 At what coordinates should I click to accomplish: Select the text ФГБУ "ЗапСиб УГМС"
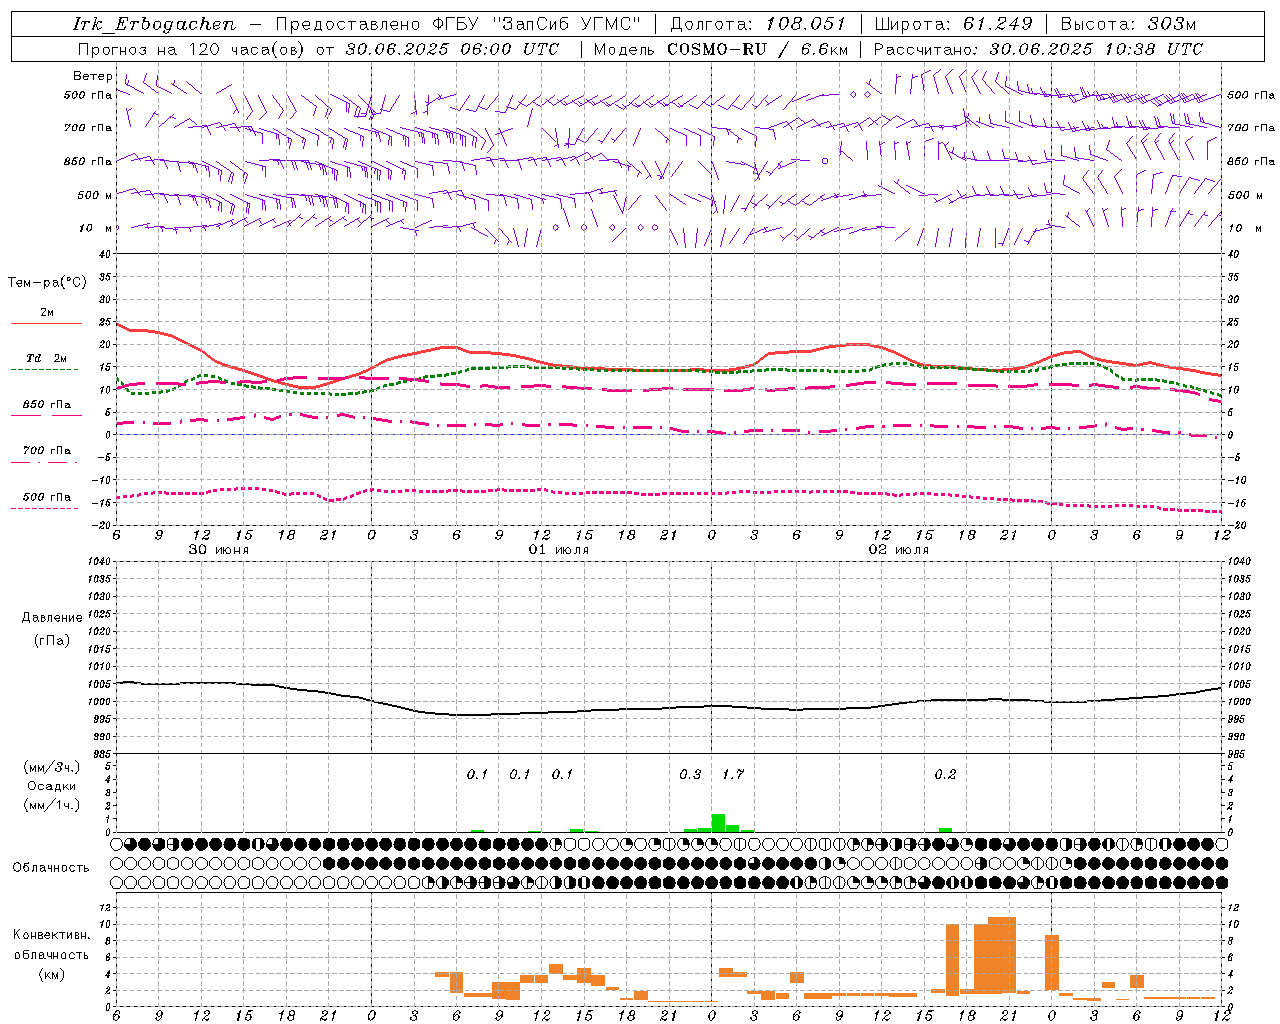point(537,24)
